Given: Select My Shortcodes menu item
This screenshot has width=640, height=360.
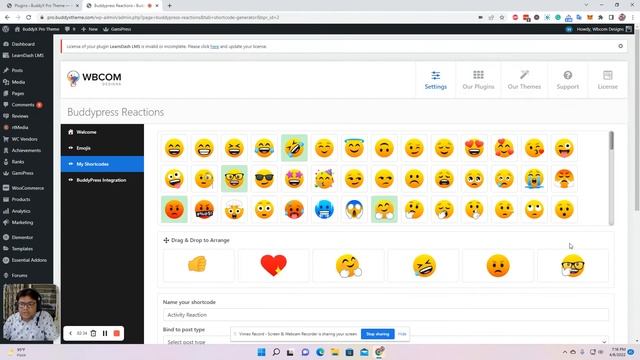Looking at the screenshot, I should tap(102, 164).
